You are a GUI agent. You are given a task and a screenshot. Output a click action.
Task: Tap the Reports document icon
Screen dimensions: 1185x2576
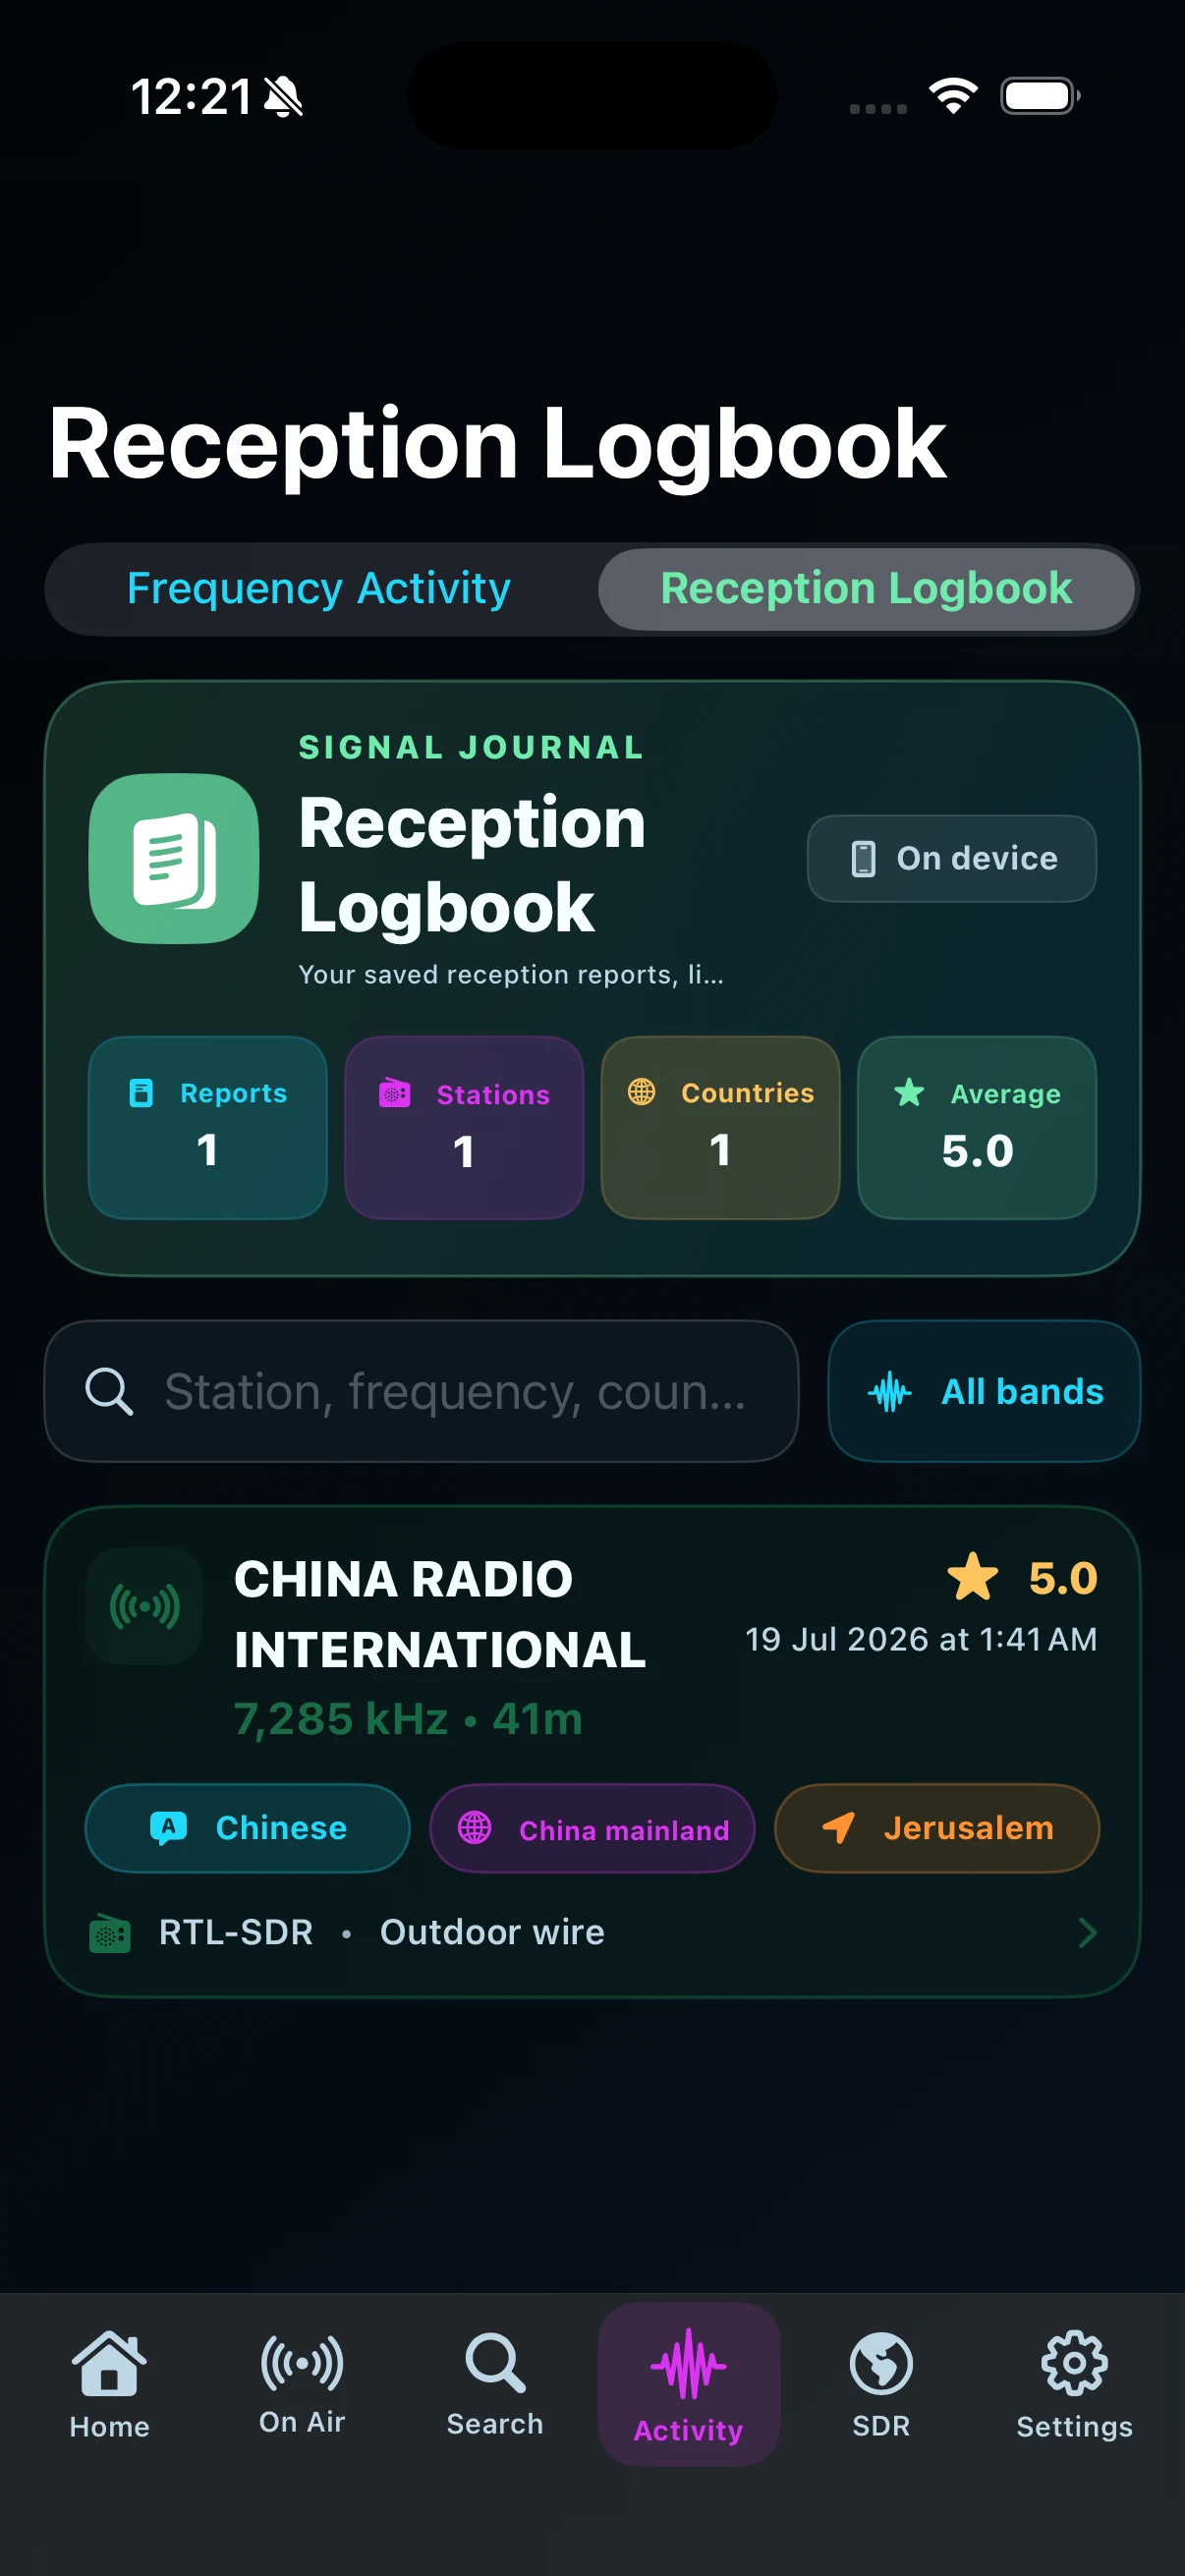click(142, 1093)
